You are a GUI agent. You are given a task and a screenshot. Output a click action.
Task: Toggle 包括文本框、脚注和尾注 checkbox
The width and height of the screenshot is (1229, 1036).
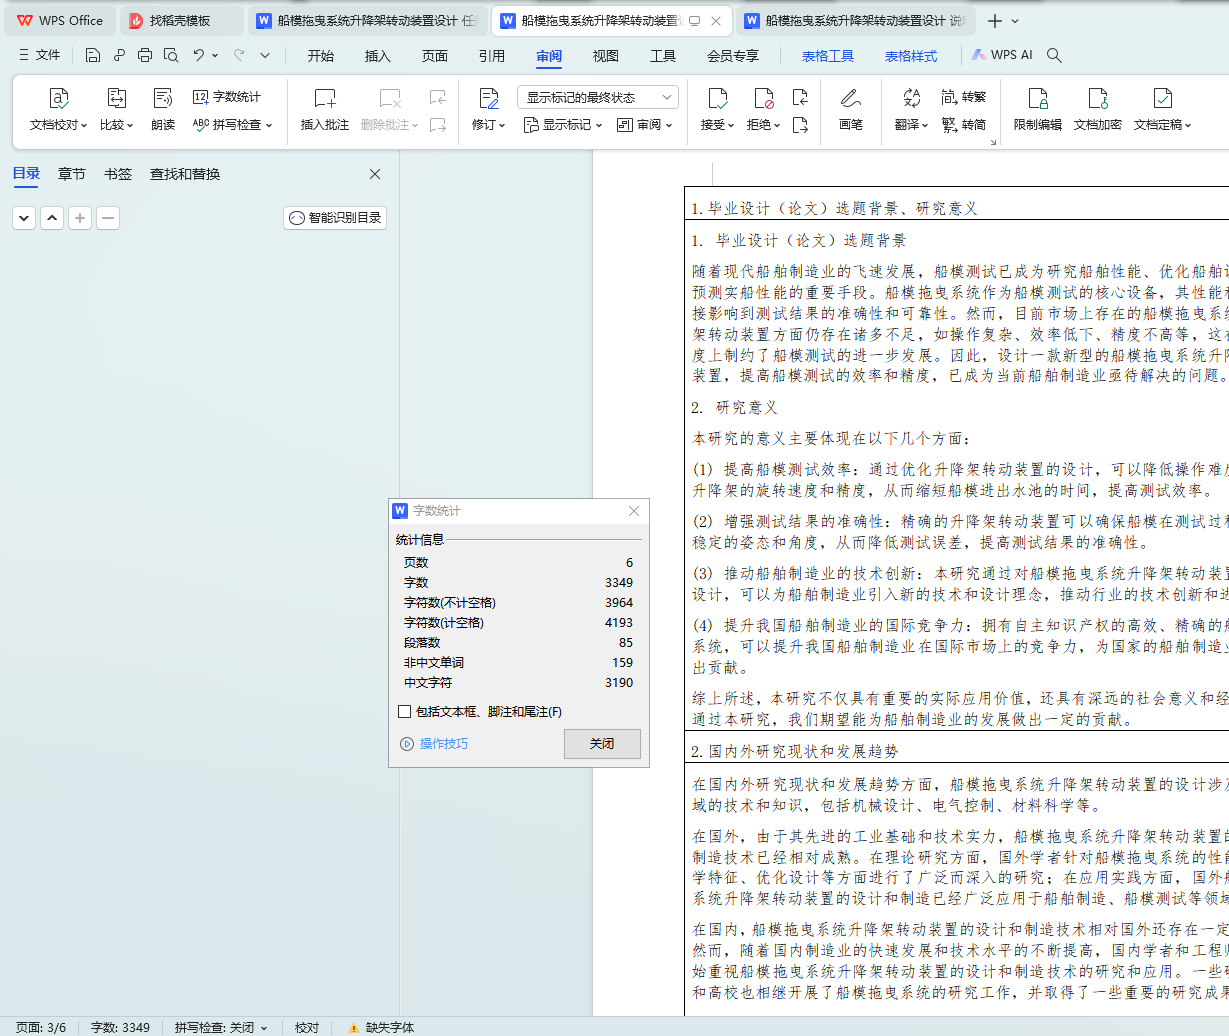tap(405, 712)
